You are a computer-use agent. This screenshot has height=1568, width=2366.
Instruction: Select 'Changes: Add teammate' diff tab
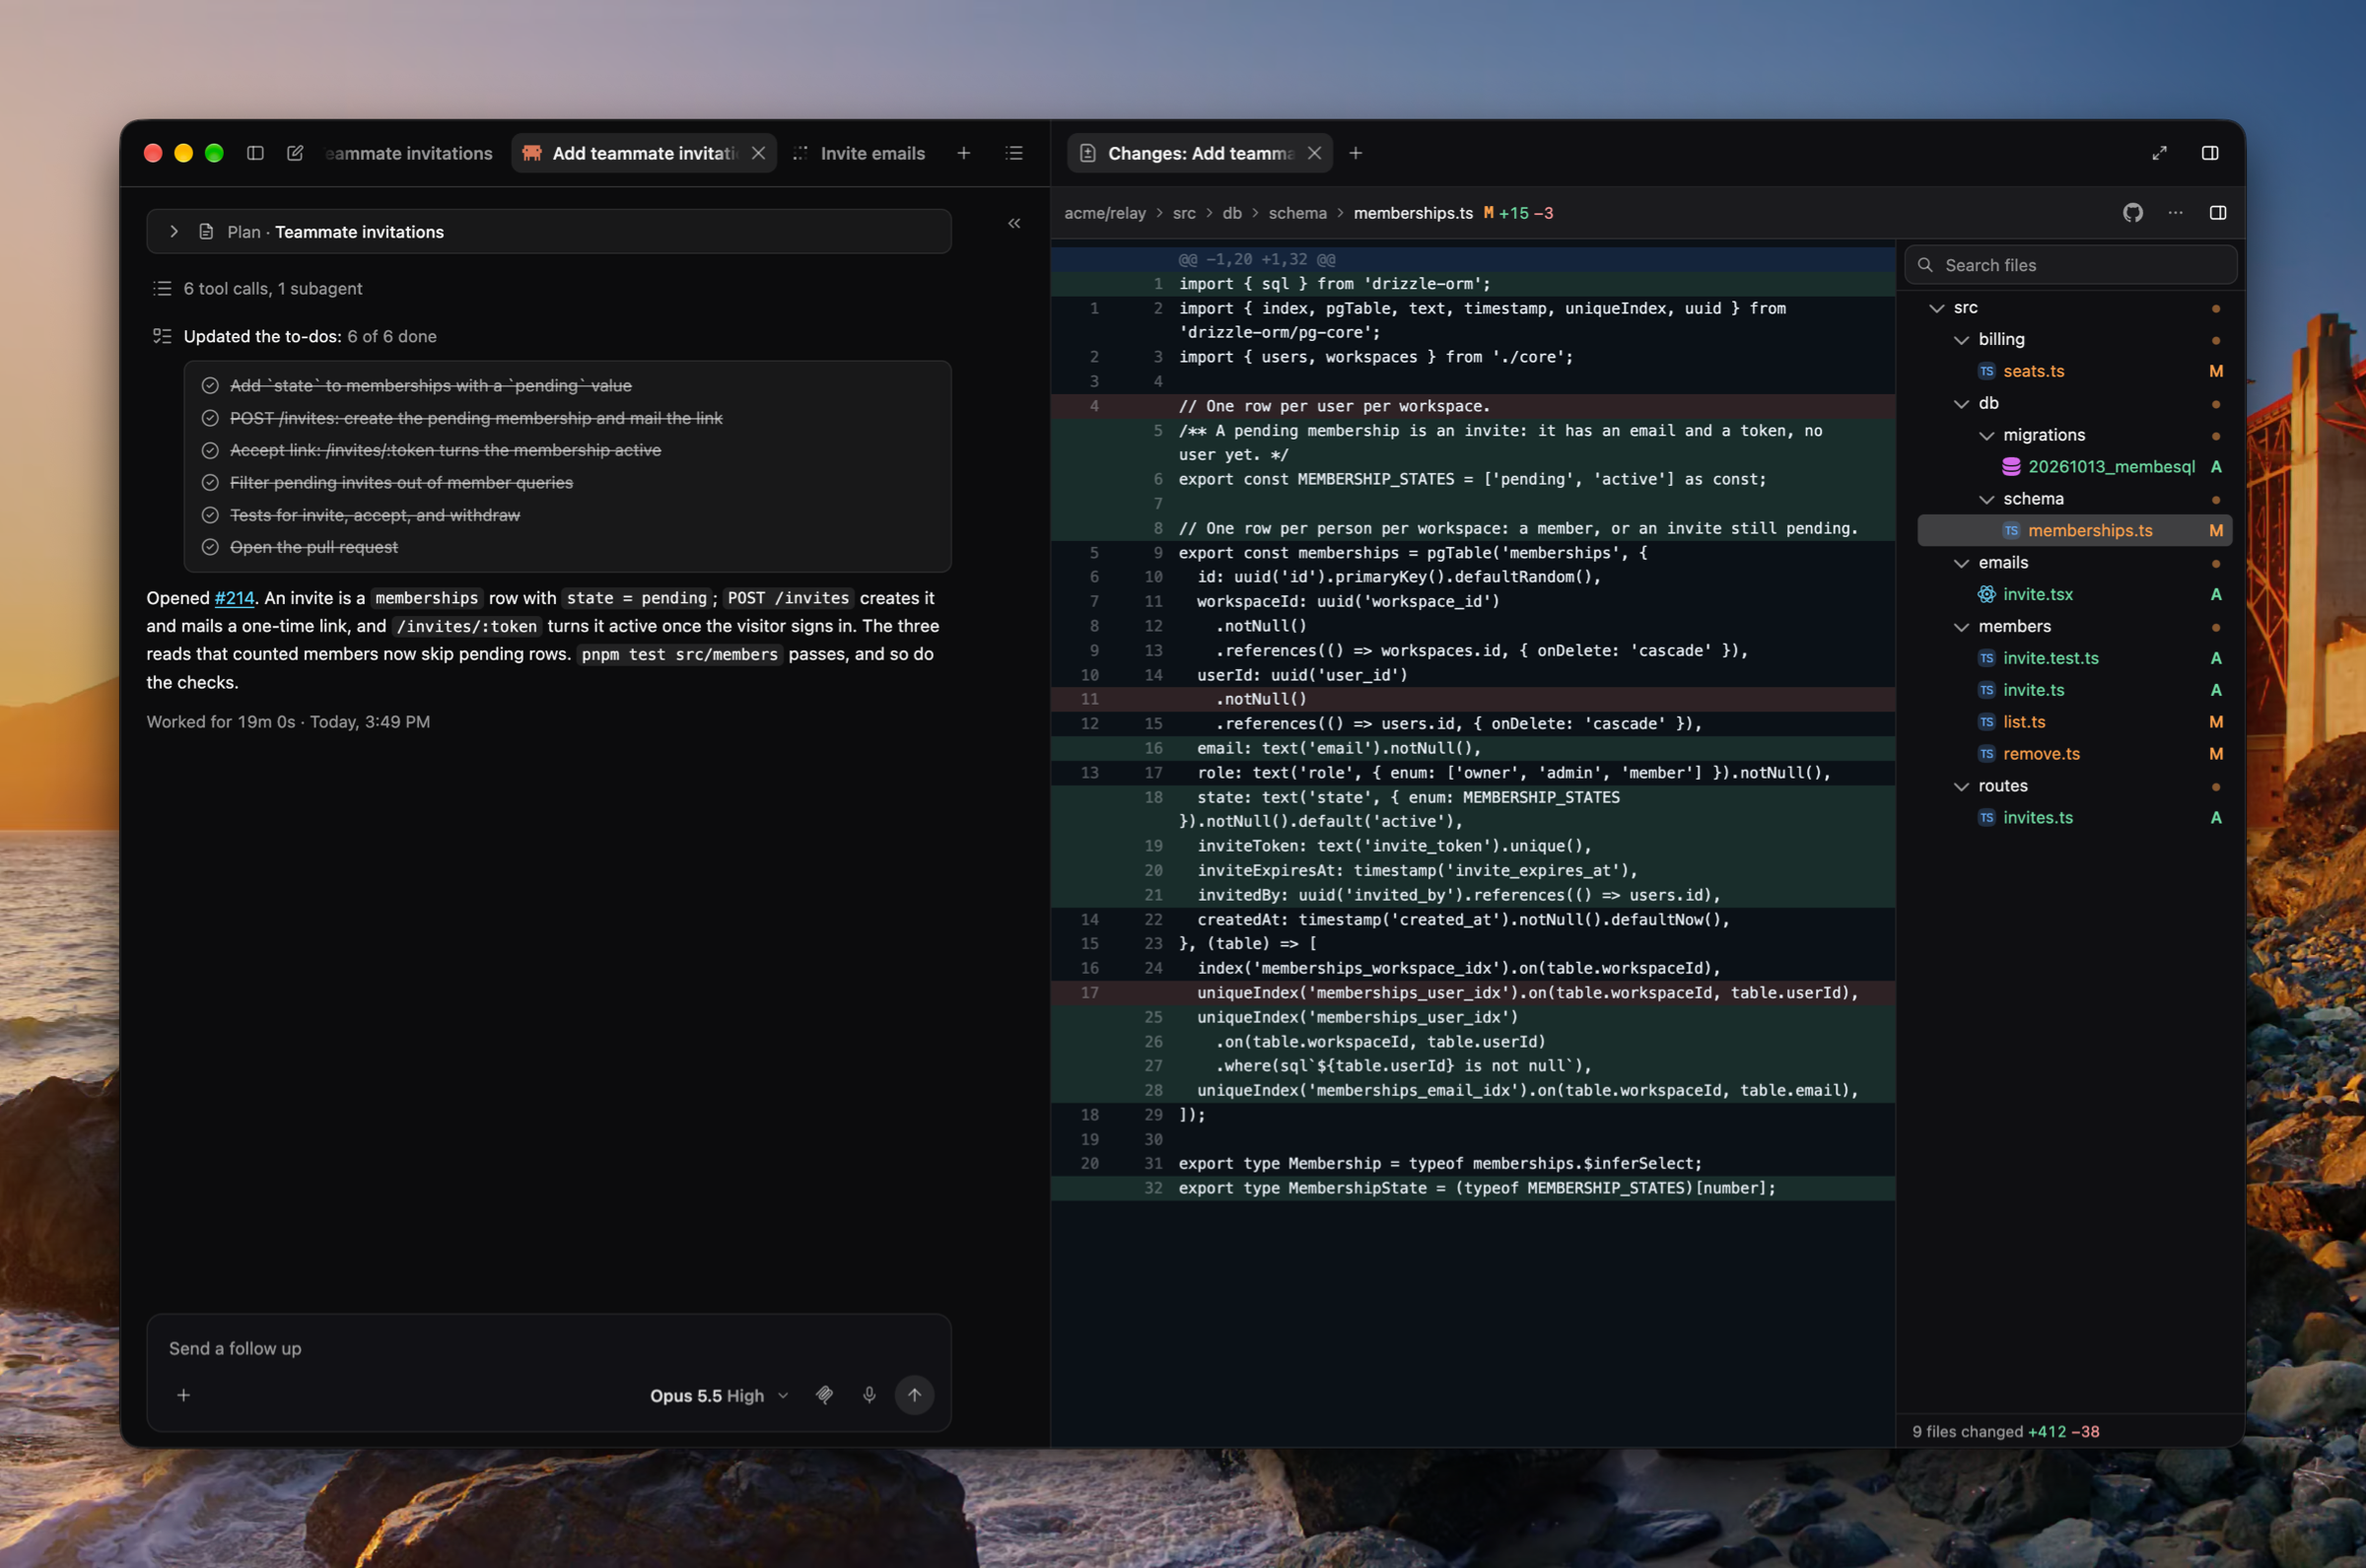pyautogui.click(x=1200, y=153)
